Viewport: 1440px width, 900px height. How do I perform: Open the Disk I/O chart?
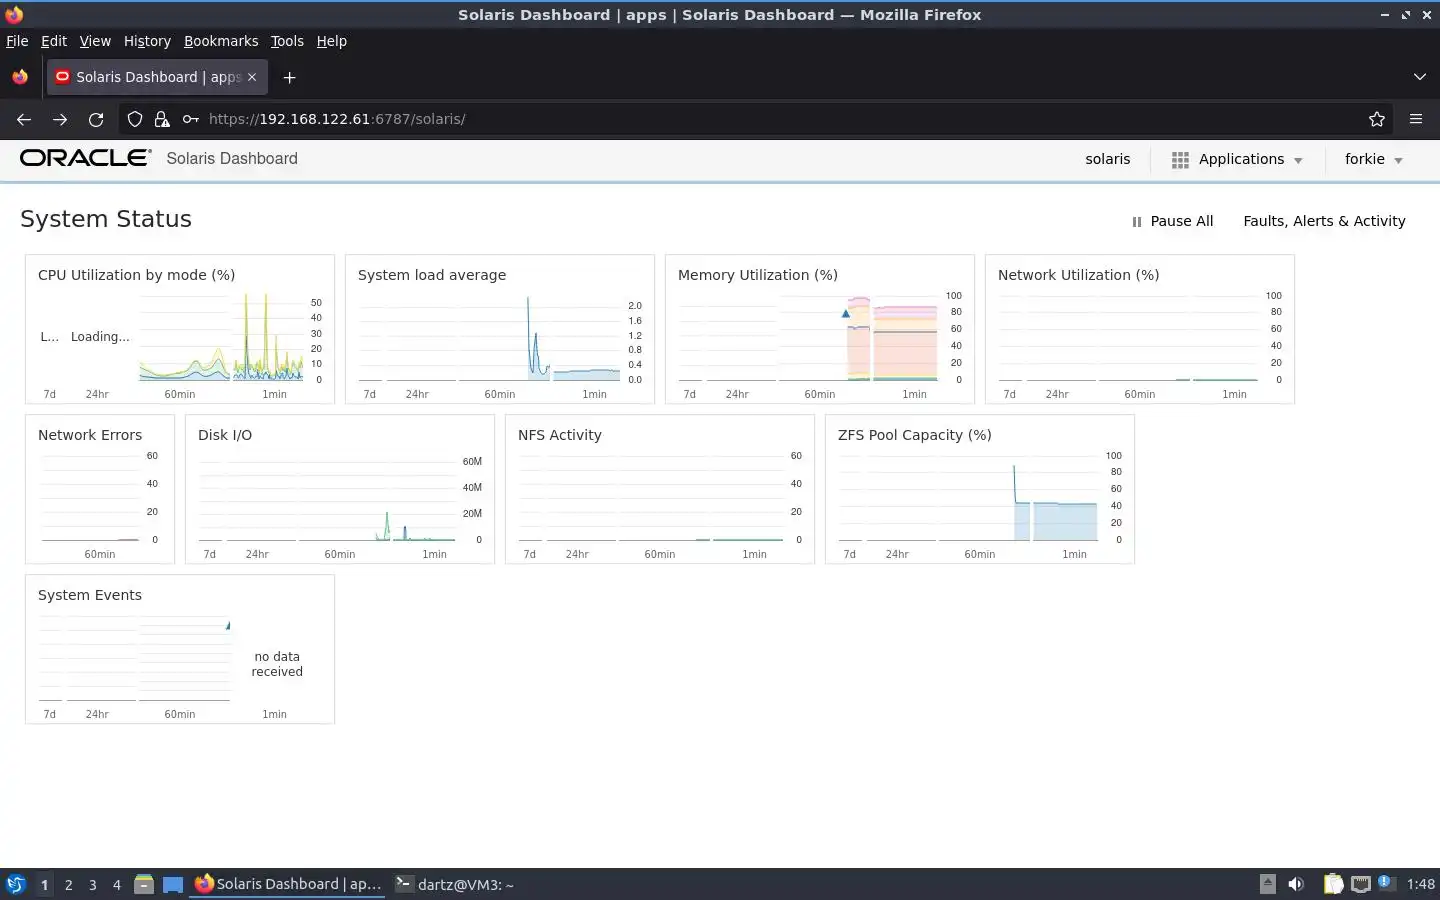tap(340, 489)
